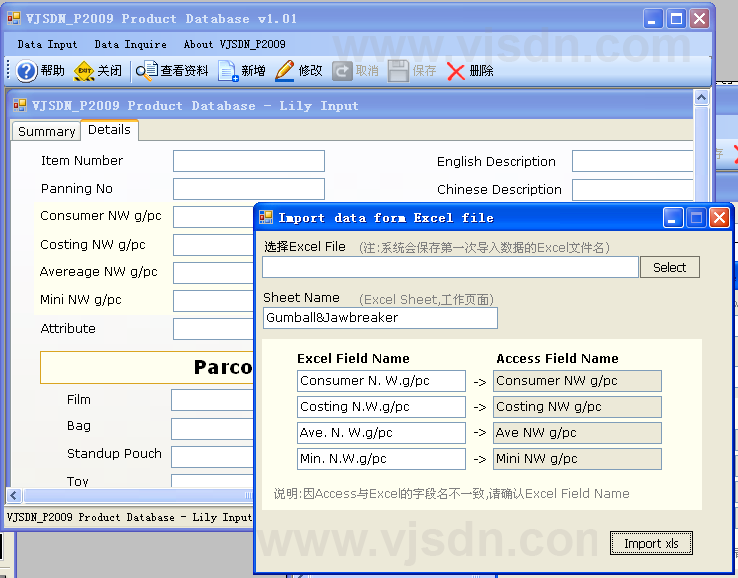The image size is (738, 578).
Task: Click the Import xls button
Action: point(651,543)
